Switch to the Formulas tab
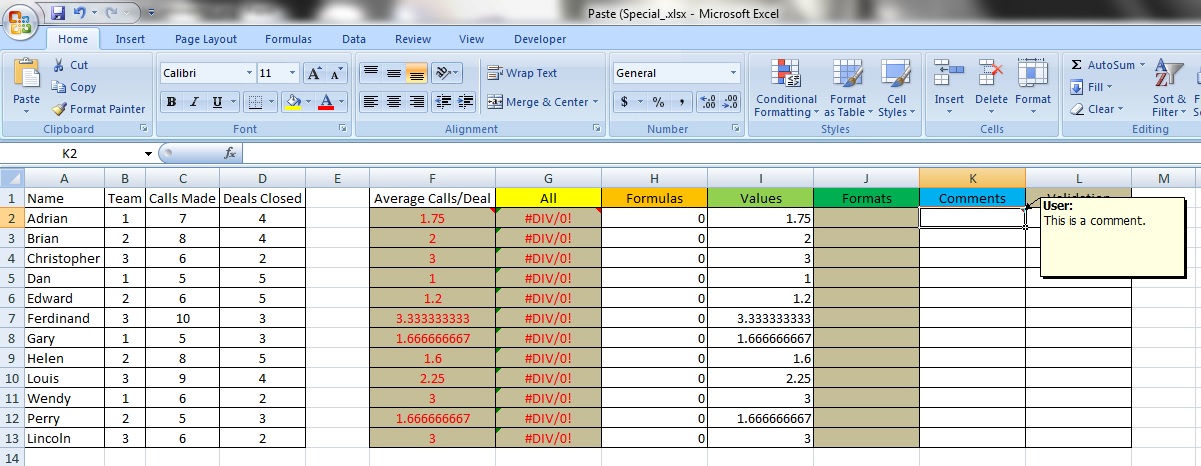Viewport: 1201px width, 466px height. coord(288,39)
